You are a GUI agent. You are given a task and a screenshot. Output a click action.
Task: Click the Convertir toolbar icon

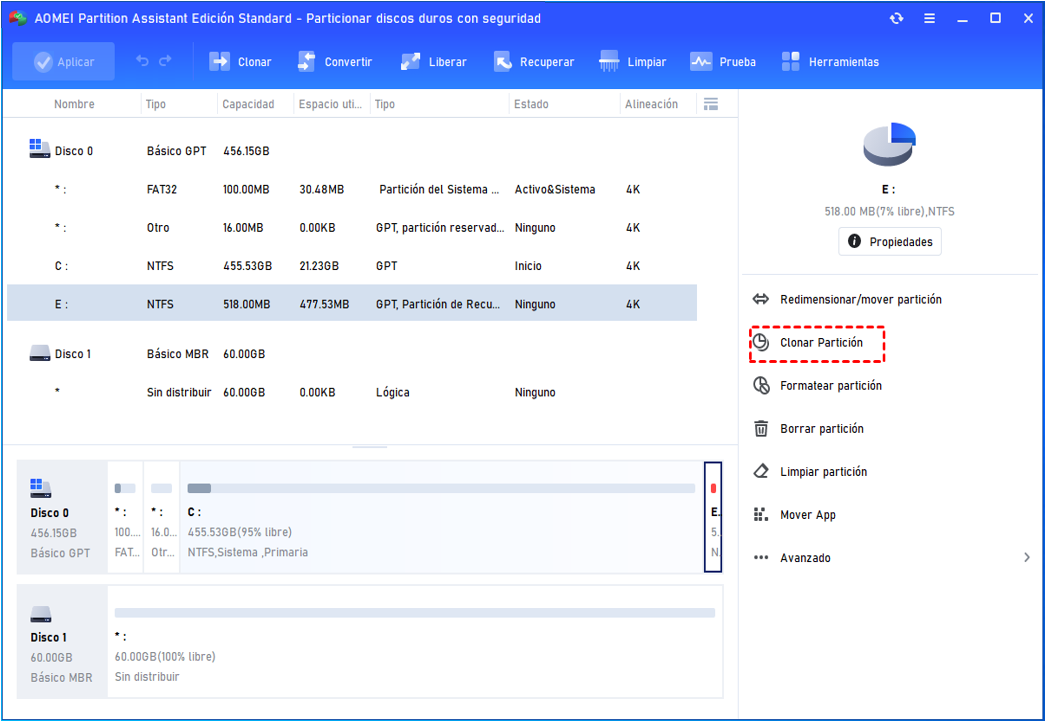point(306,61)
